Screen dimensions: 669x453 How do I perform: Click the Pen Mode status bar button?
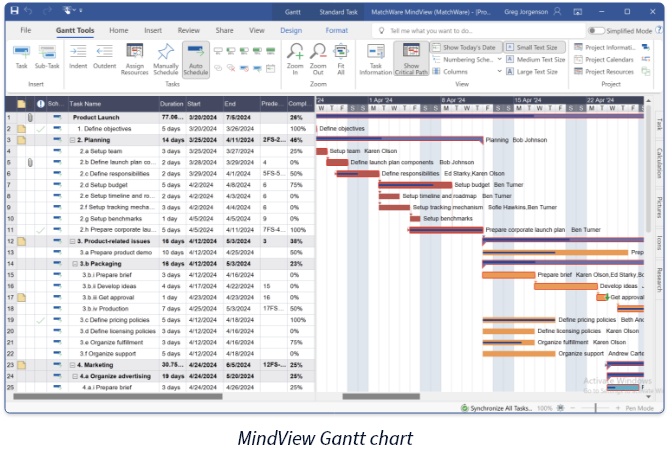pyautogui.click(x=640, y=408)
